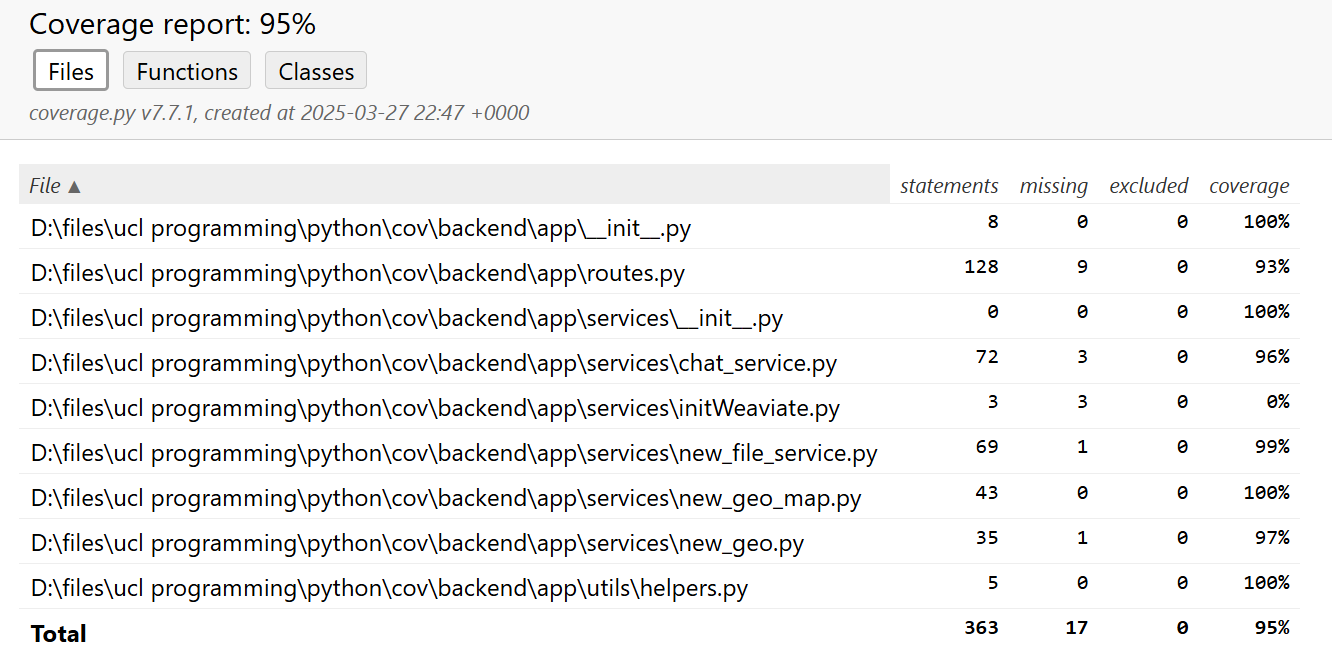Switch to the Functions tab
Viewport: 1332px width, 662px height.
pyautogui.click(x=187, y=71)
